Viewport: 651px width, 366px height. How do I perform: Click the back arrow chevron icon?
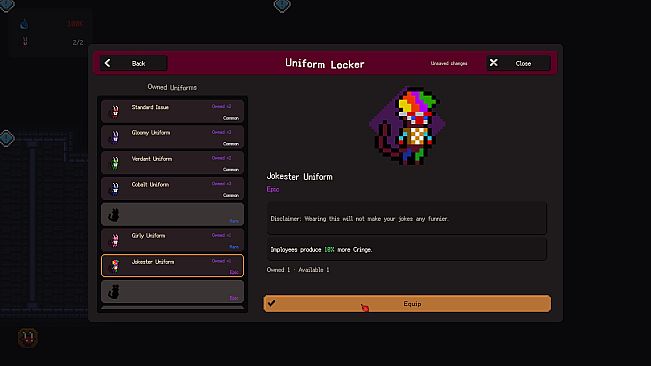click(108, 63)
